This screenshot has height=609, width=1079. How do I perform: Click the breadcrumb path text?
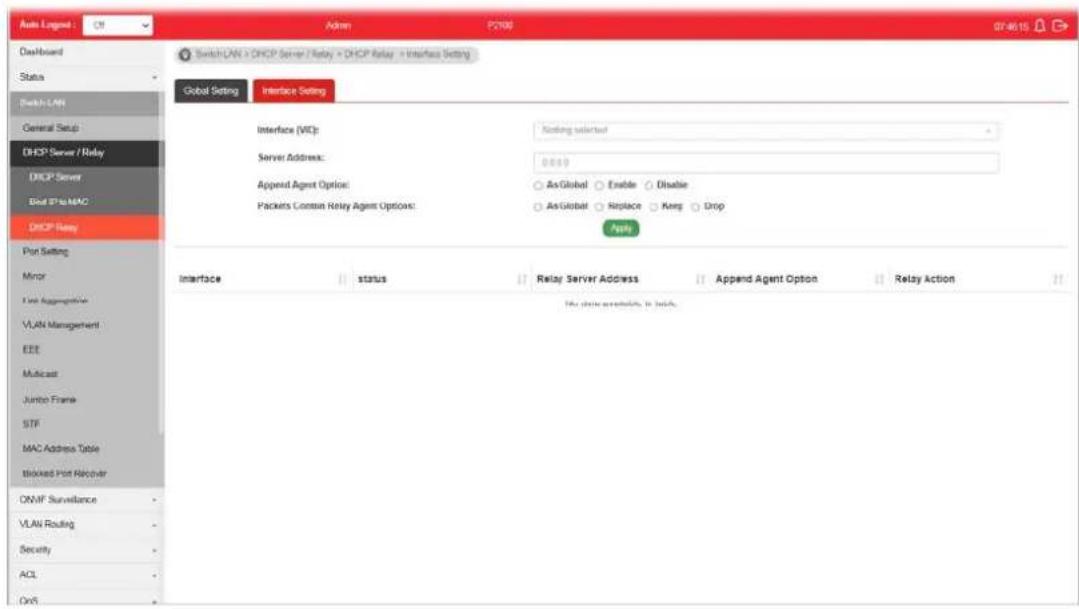pyautogui.click(x=333, y=54)
